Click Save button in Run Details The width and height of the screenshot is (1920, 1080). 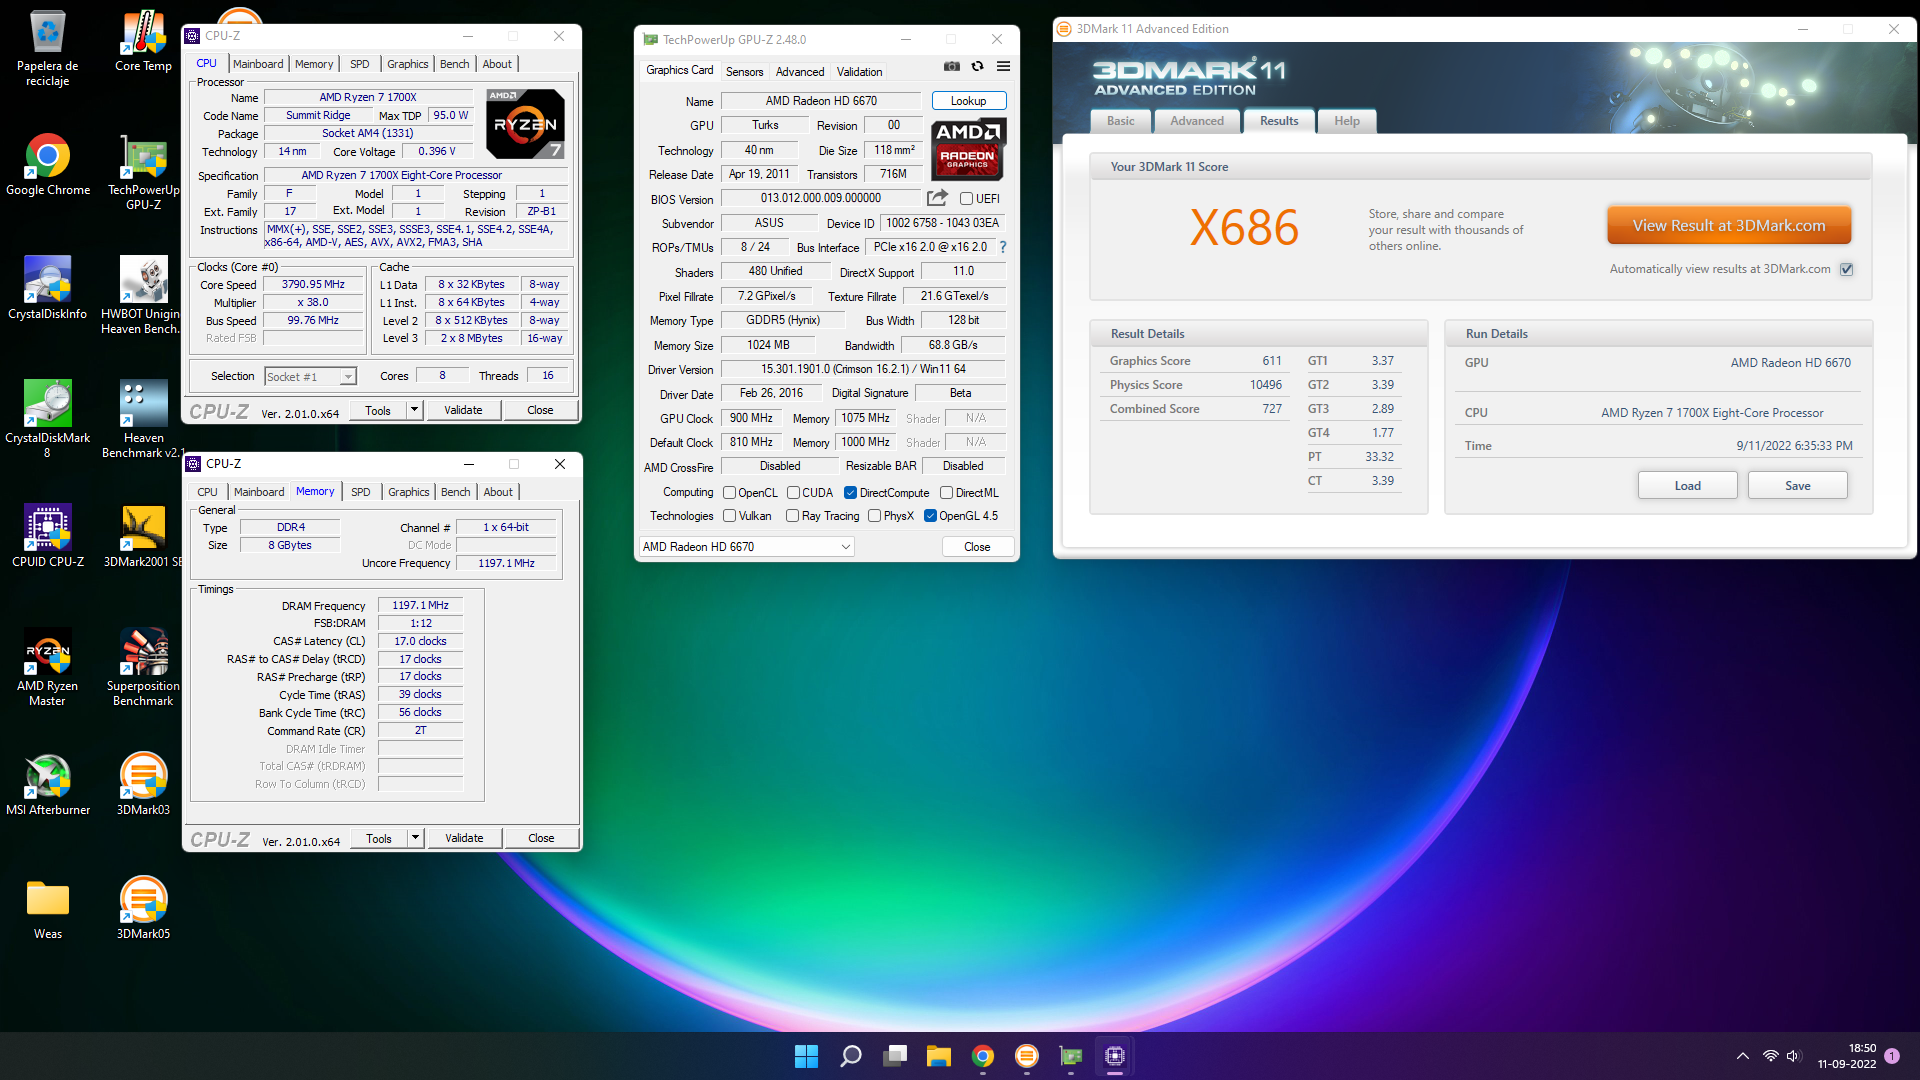point(1797,486)
